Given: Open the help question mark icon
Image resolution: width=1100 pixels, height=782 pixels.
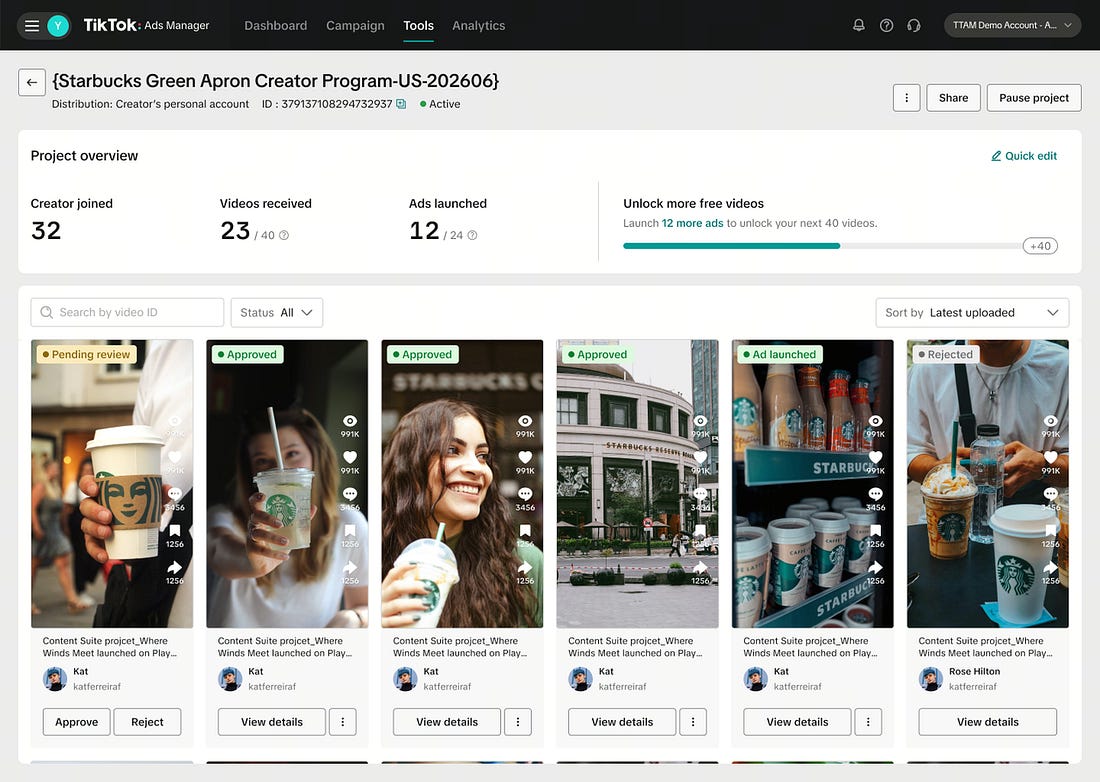Looking at the screenshot, I should [x=887, y=25].
